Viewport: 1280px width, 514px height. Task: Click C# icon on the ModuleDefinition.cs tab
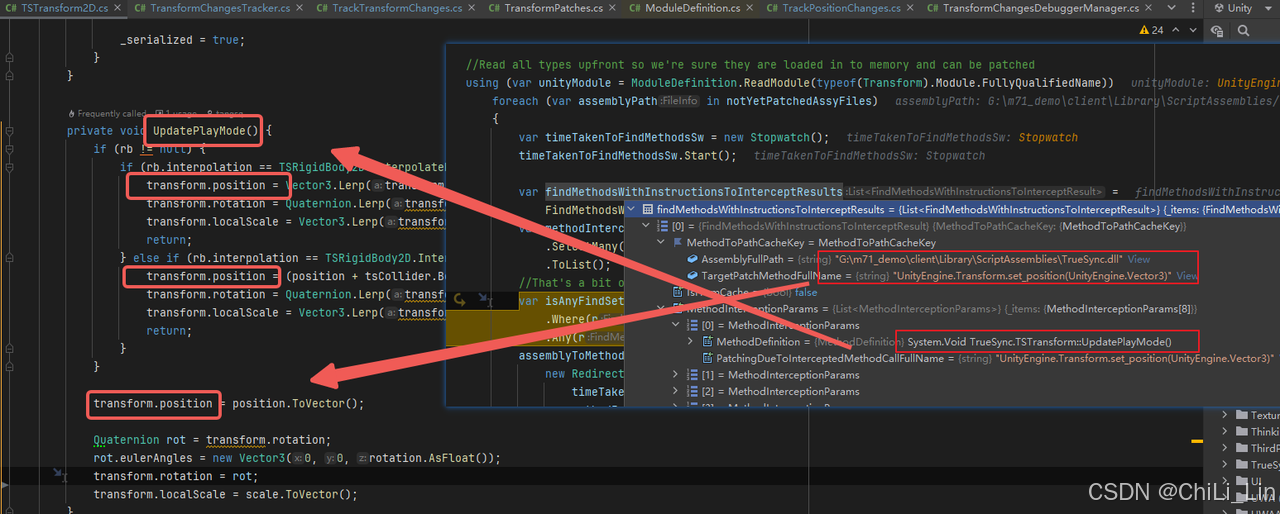tap(636, 8)
